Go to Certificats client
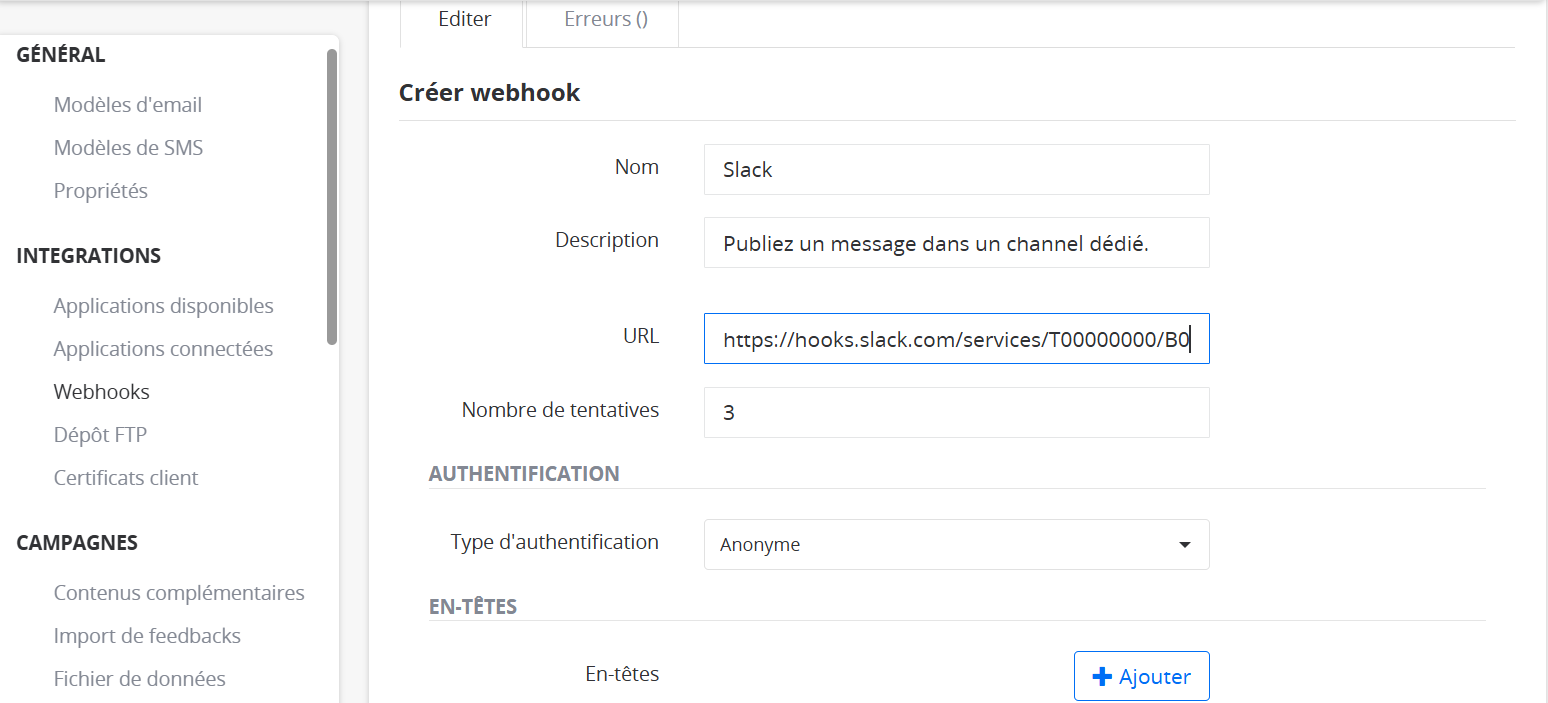This screenshot has height=703, width=1548. (x=126, y=478)
